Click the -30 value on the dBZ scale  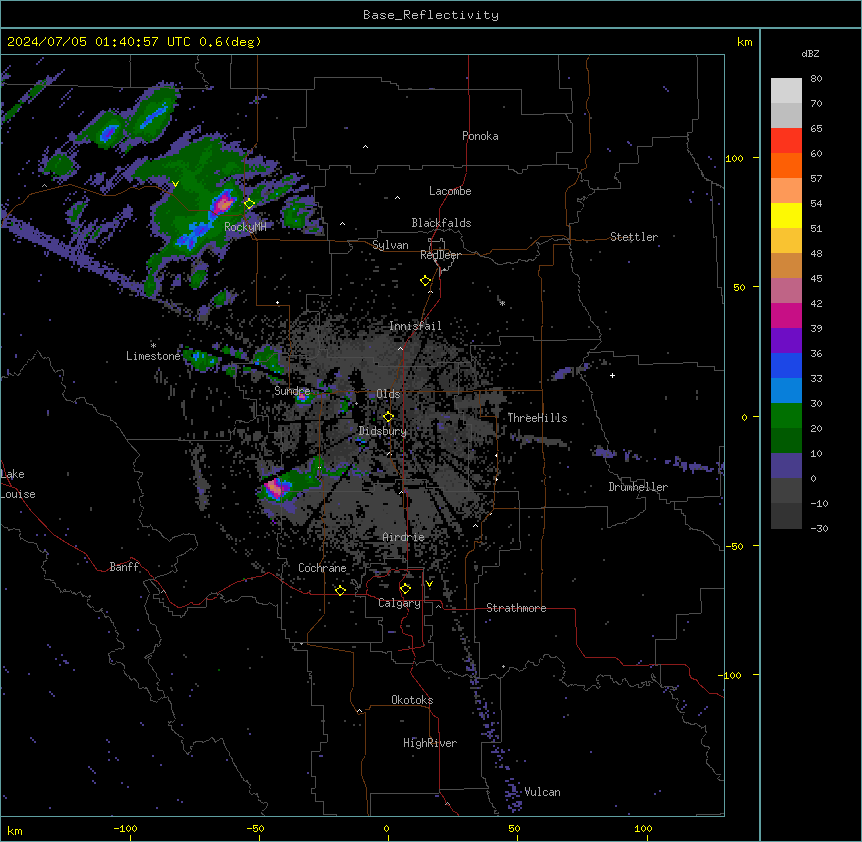(819, 529)
